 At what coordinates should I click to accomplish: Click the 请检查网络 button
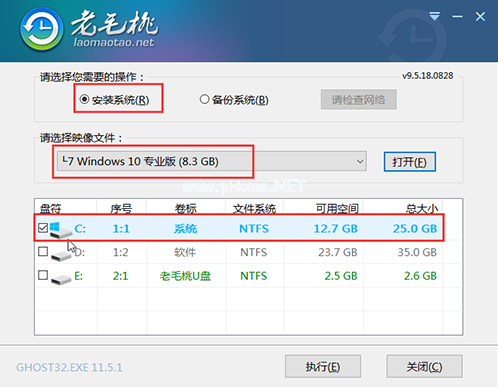coord(359,99)
